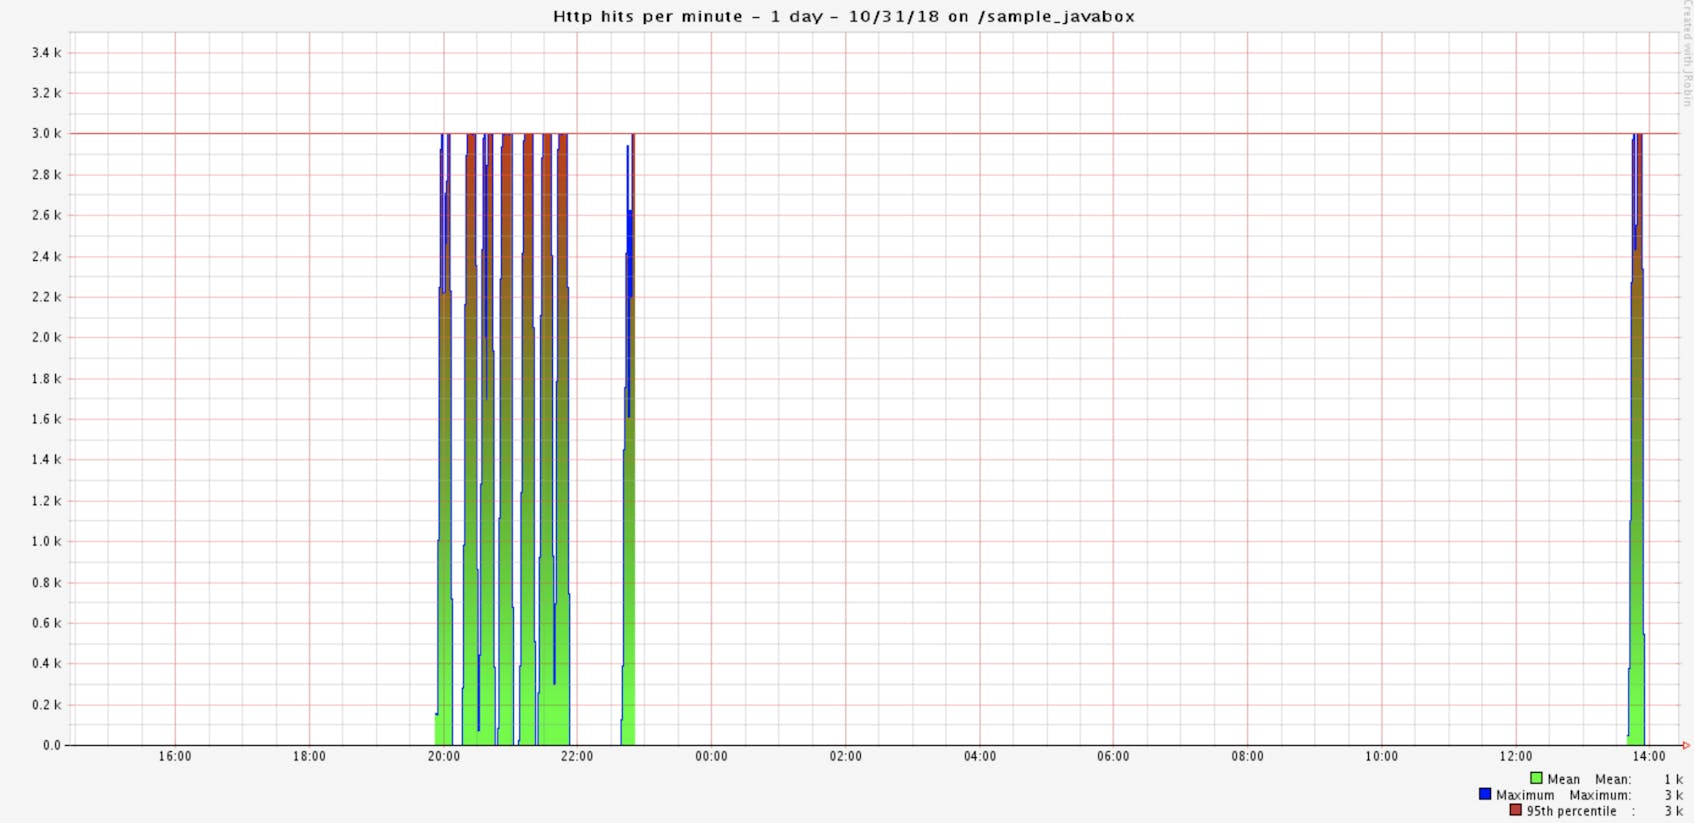
Task: Click the blue Maximum legend swatch
Action: [1485, 795]
